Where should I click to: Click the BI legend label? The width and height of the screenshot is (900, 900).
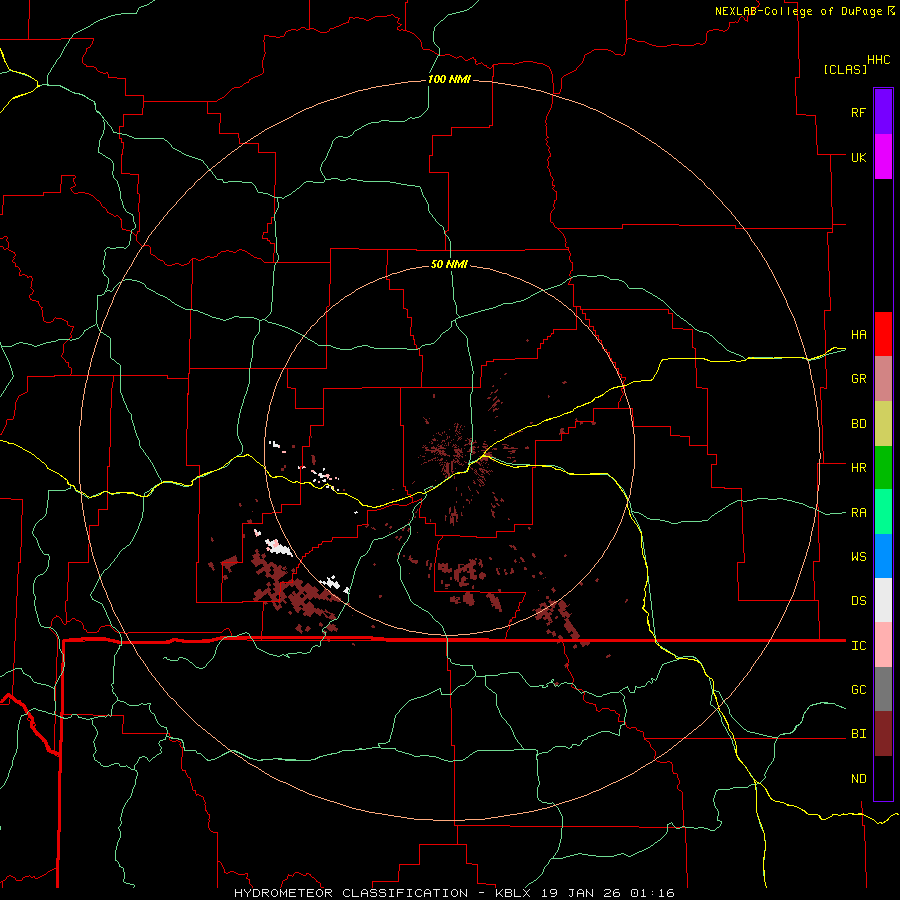(x=858, y=734)
